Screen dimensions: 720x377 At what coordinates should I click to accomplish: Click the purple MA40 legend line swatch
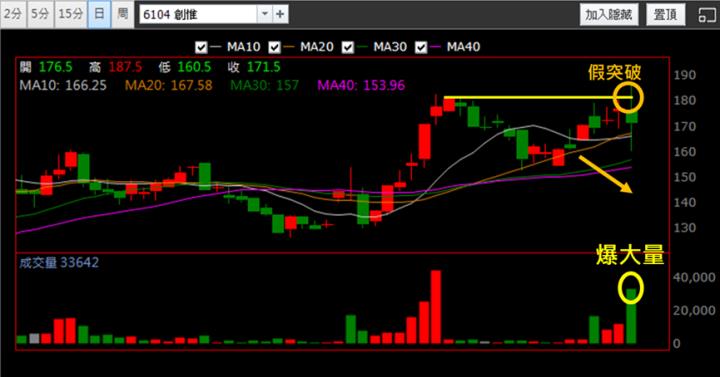pyautogui.click(x=435, y=46)
